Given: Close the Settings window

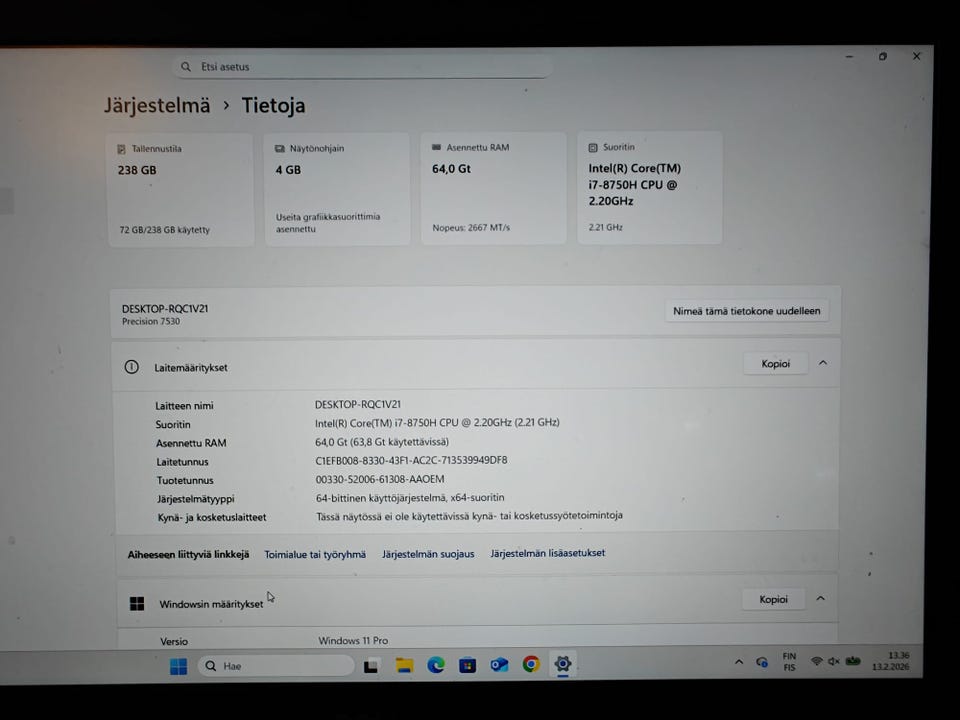Looking at the screenshot, I should click(917, 56).
